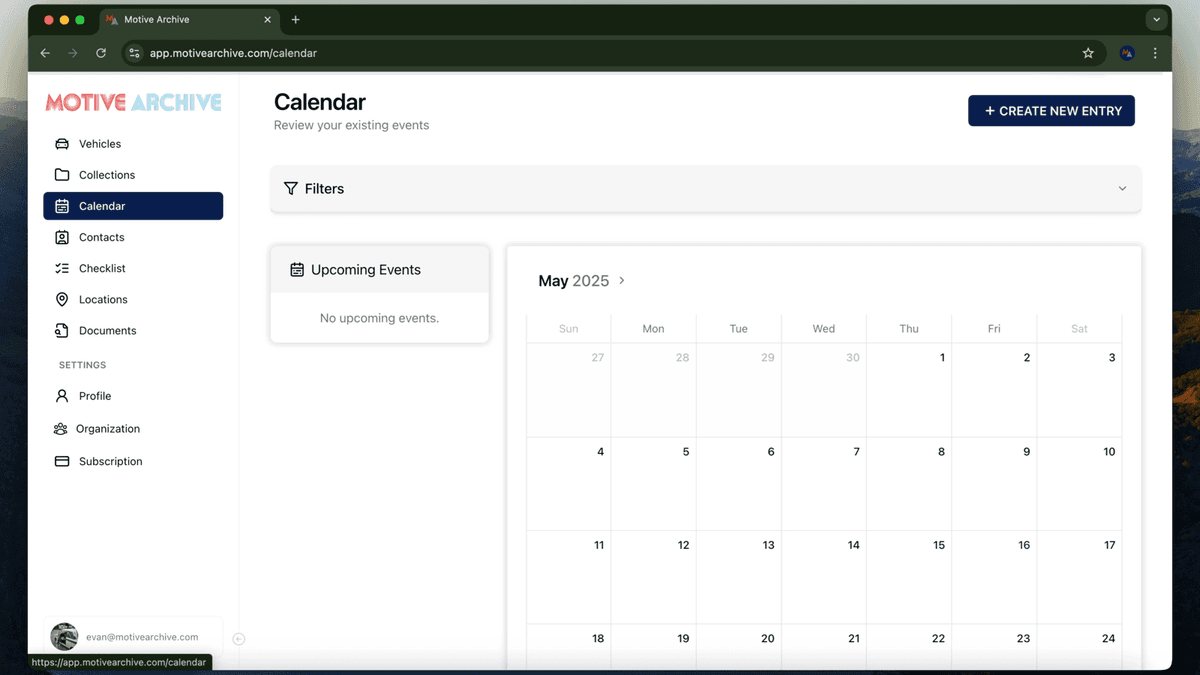Click the Subscription credit card icon
Viewport: 1200px width, 675px height.
click(x=62, y=461)
